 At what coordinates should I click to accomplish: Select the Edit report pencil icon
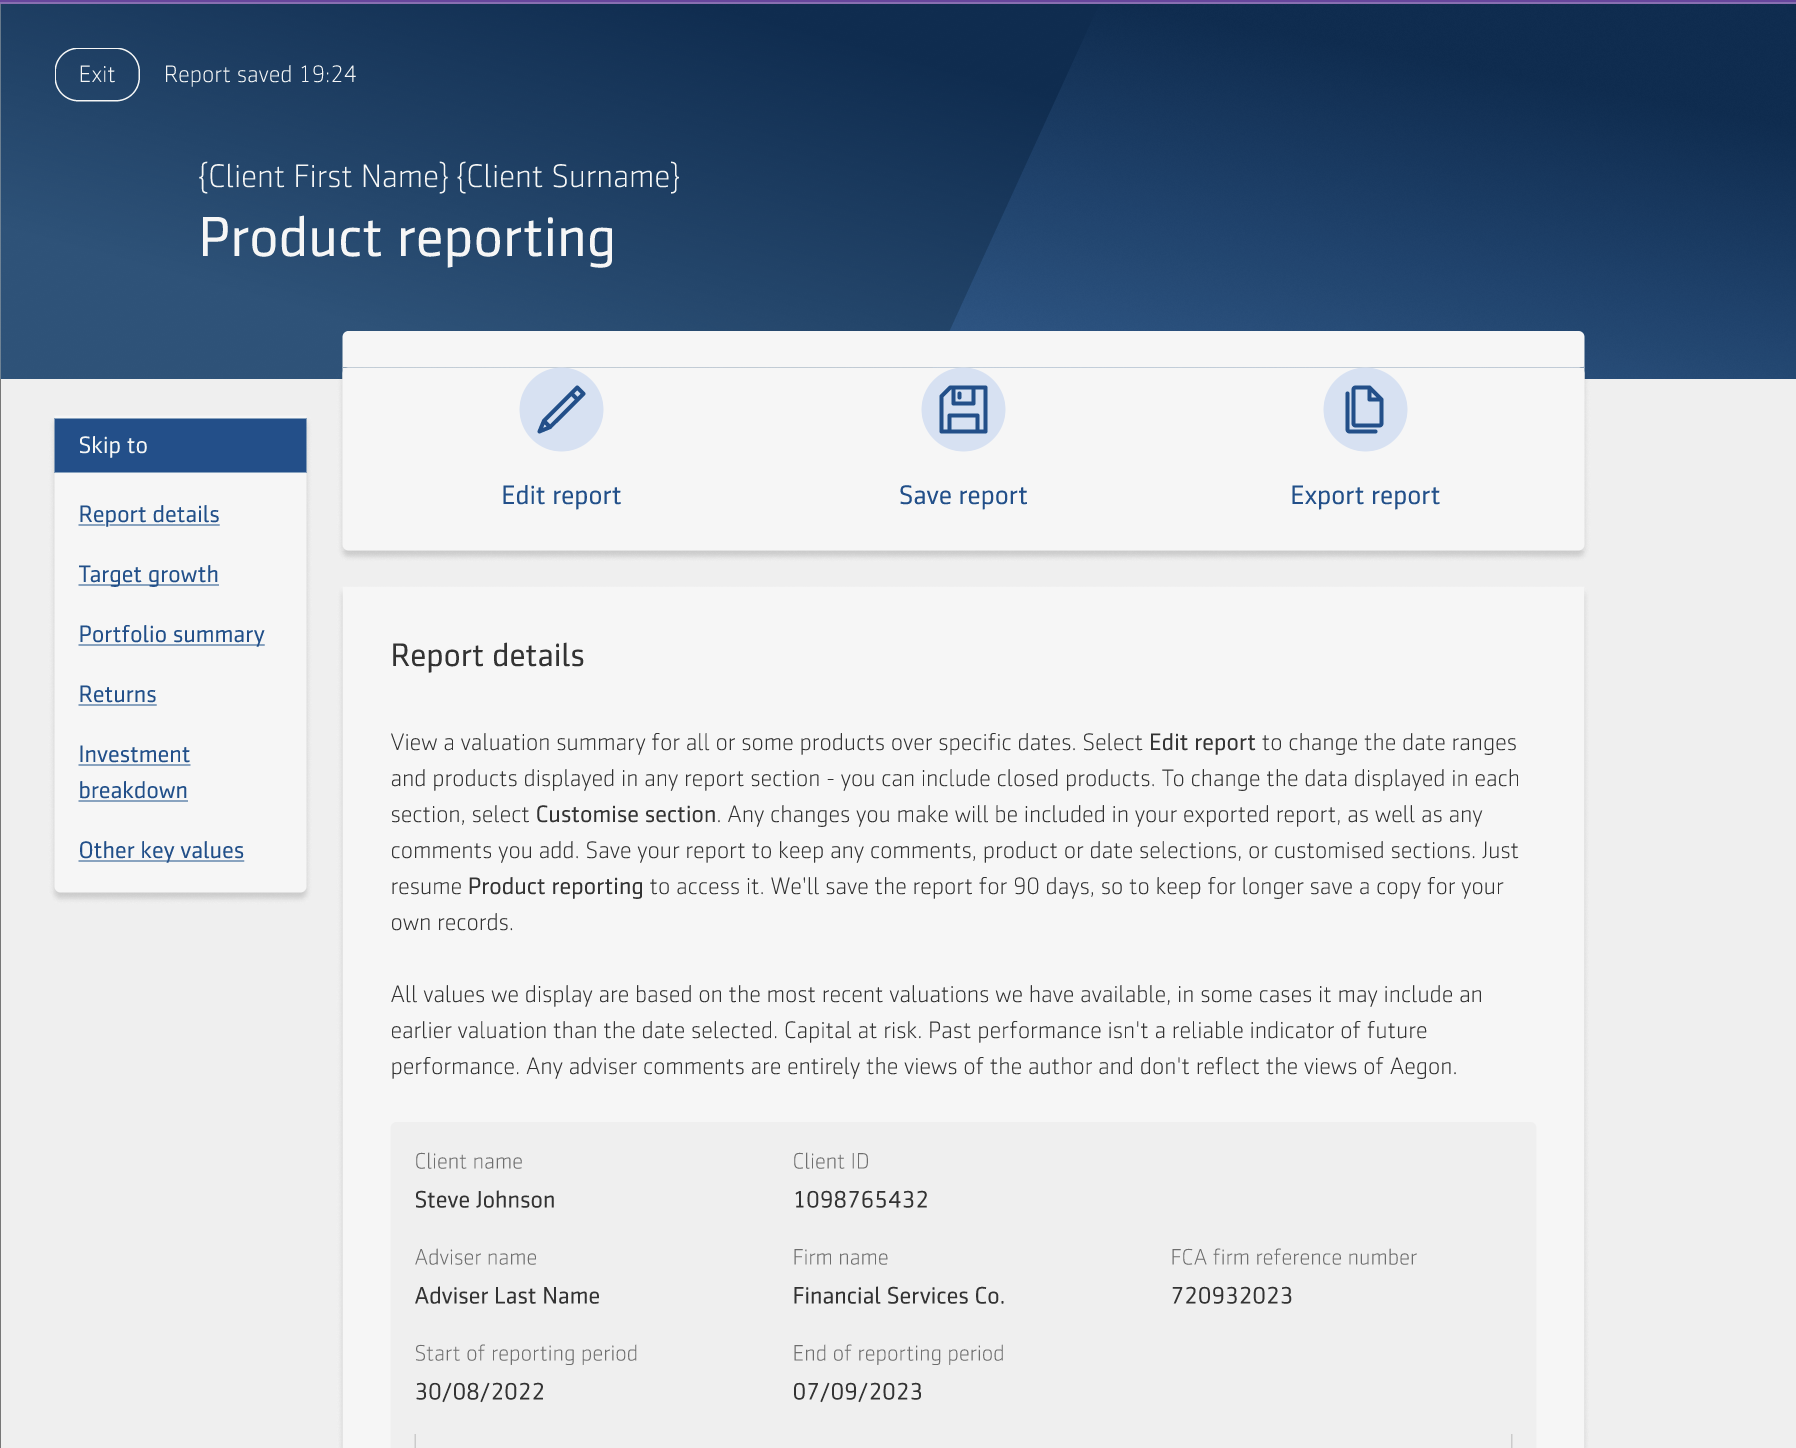click(561, 409)
